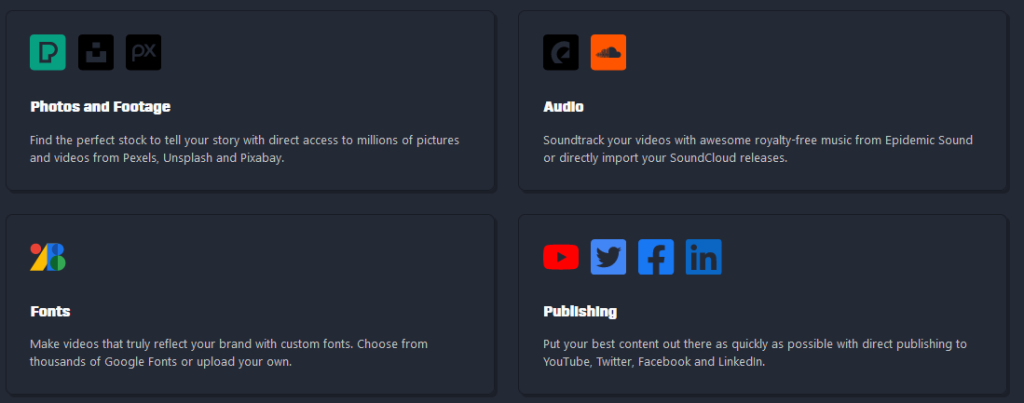This screenshot has height=403, width=1024.
Task: Select the Publishing heading
Action: point(580,312)
